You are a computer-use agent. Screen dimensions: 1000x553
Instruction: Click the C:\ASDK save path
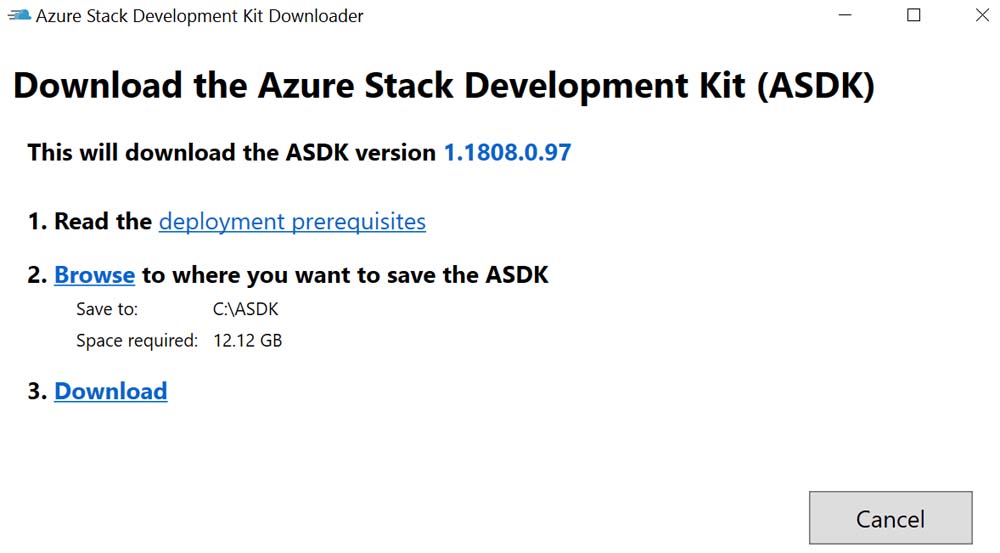(x=245, y=309)
